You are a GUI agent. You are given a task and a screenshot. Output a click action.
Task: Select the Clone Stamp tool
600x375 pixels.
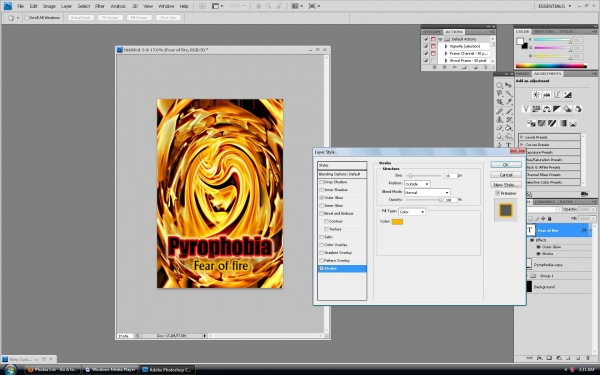pos(500,120)
